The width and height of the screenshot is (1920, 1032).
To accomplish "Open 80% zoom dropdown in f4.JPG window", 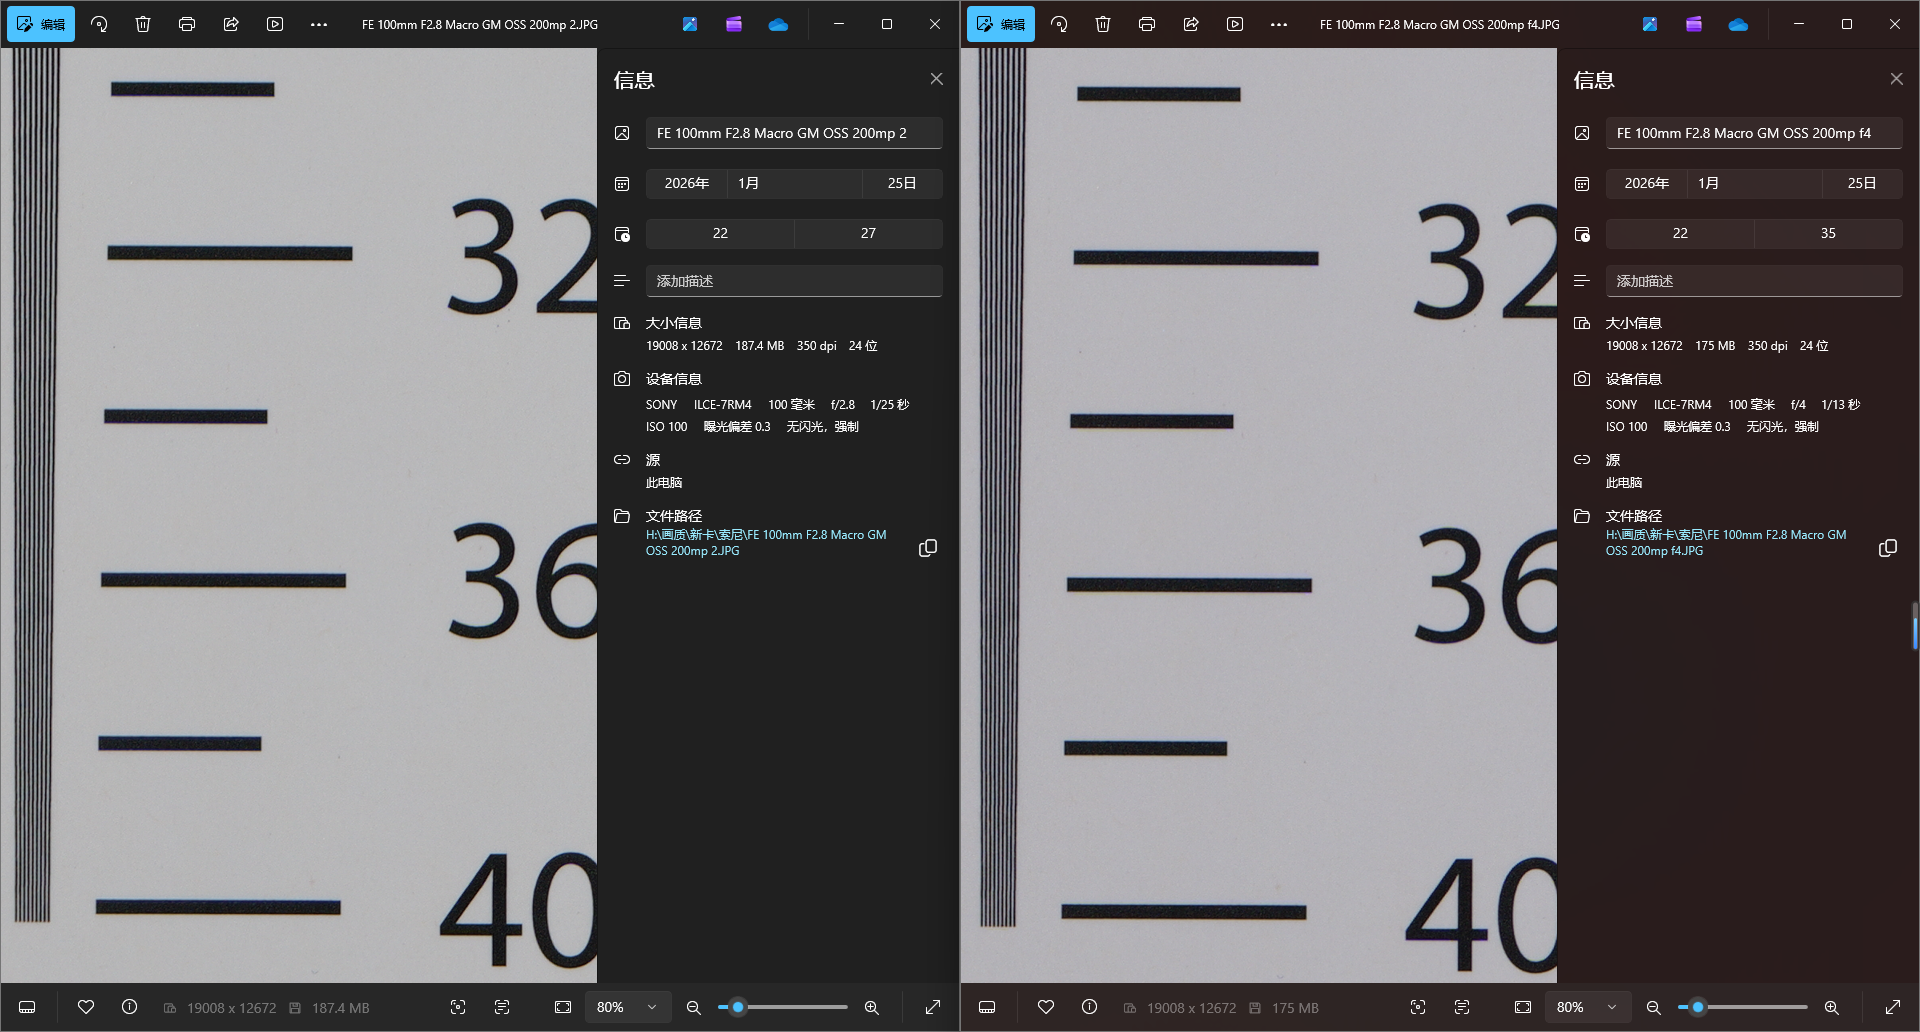I will coord(1587,1007).
